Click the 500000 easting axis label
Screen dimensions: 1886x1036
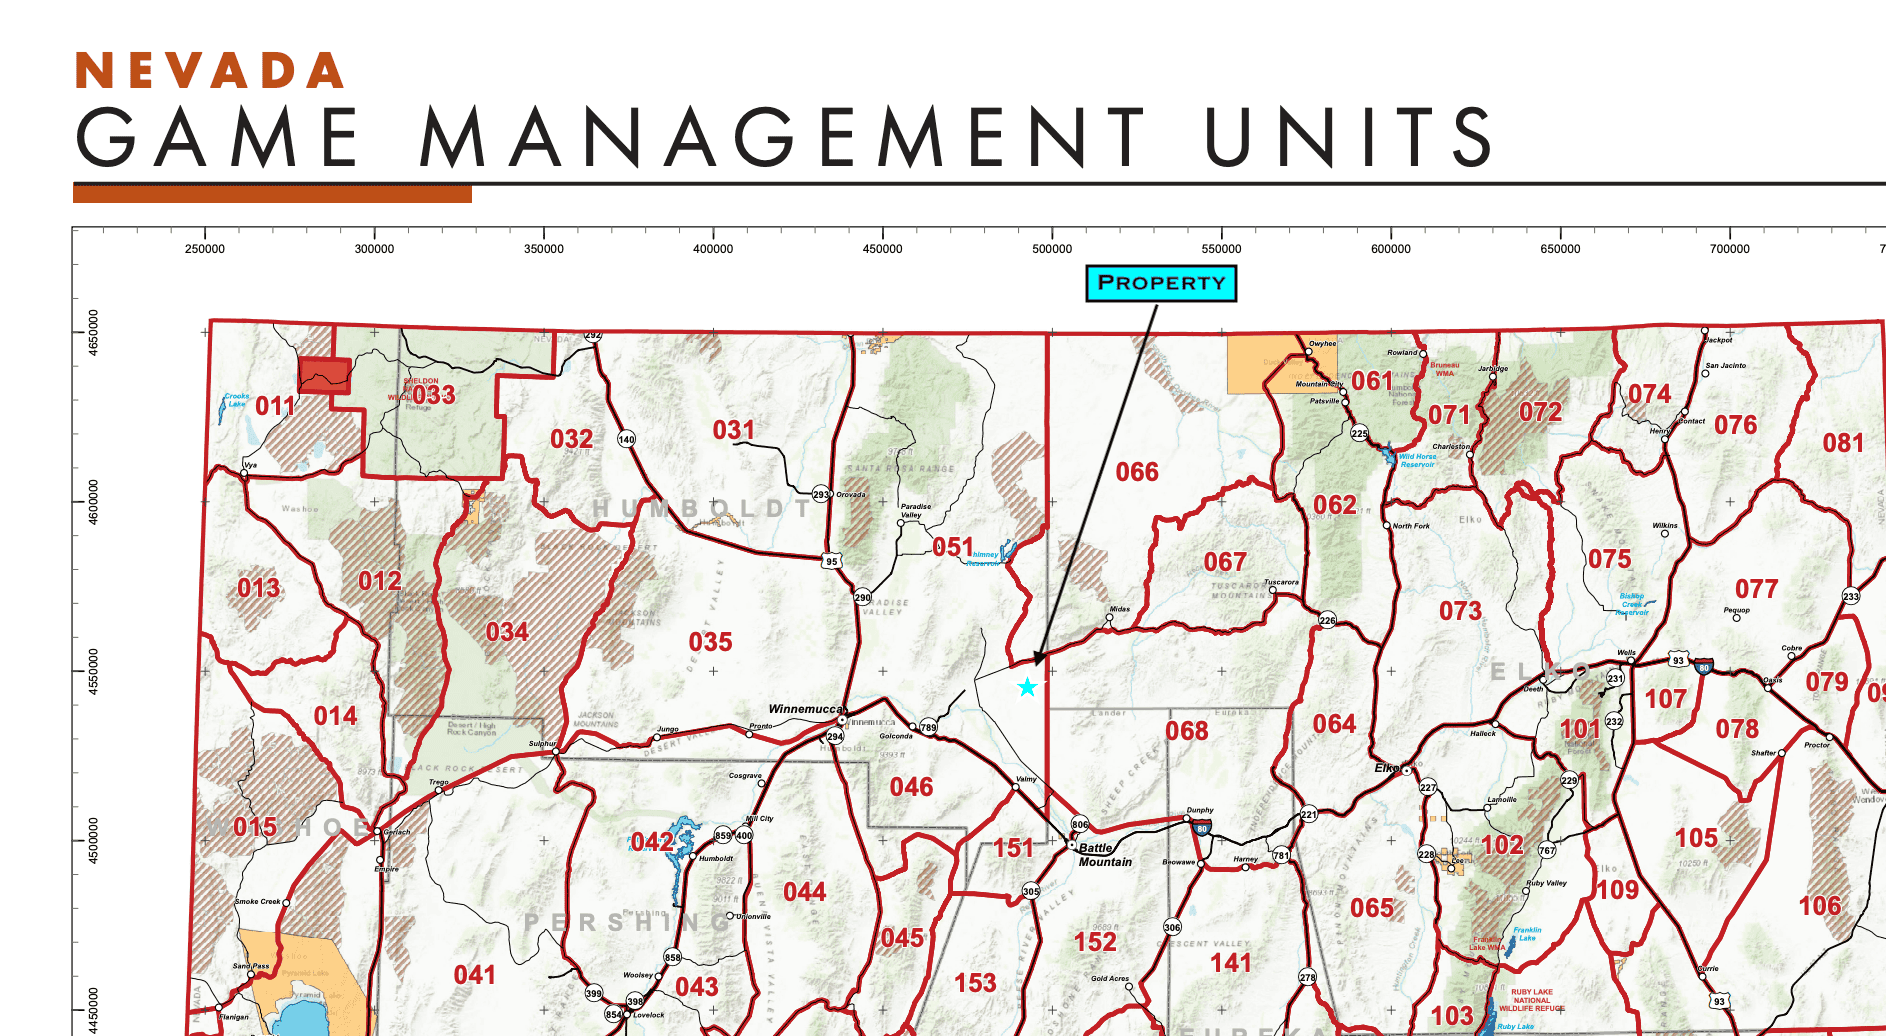tap(1052, 249)
